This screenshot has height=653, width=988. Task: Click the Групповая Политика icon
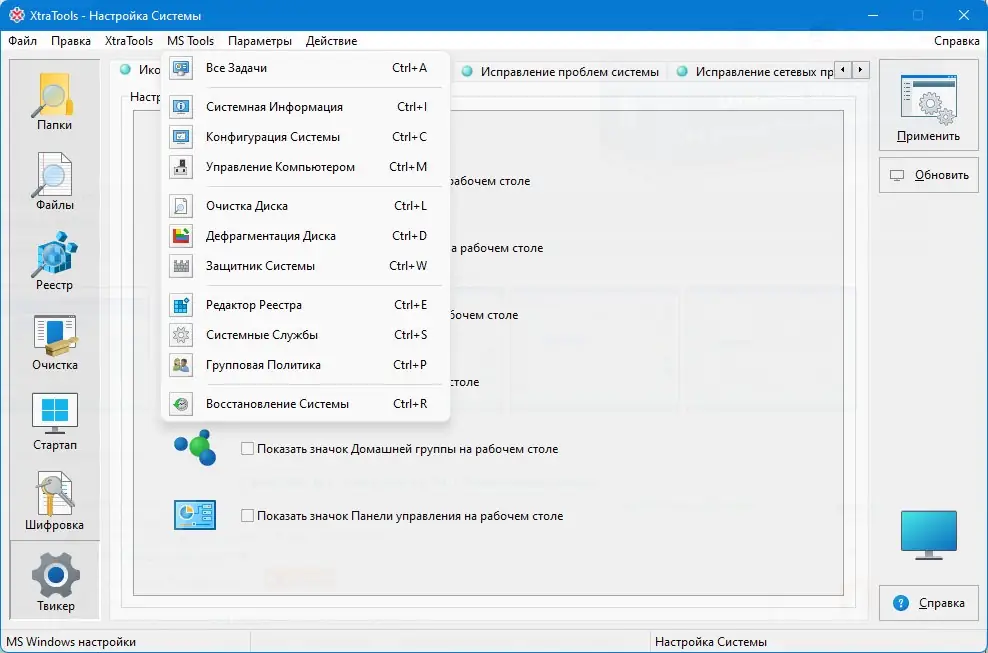181,365
